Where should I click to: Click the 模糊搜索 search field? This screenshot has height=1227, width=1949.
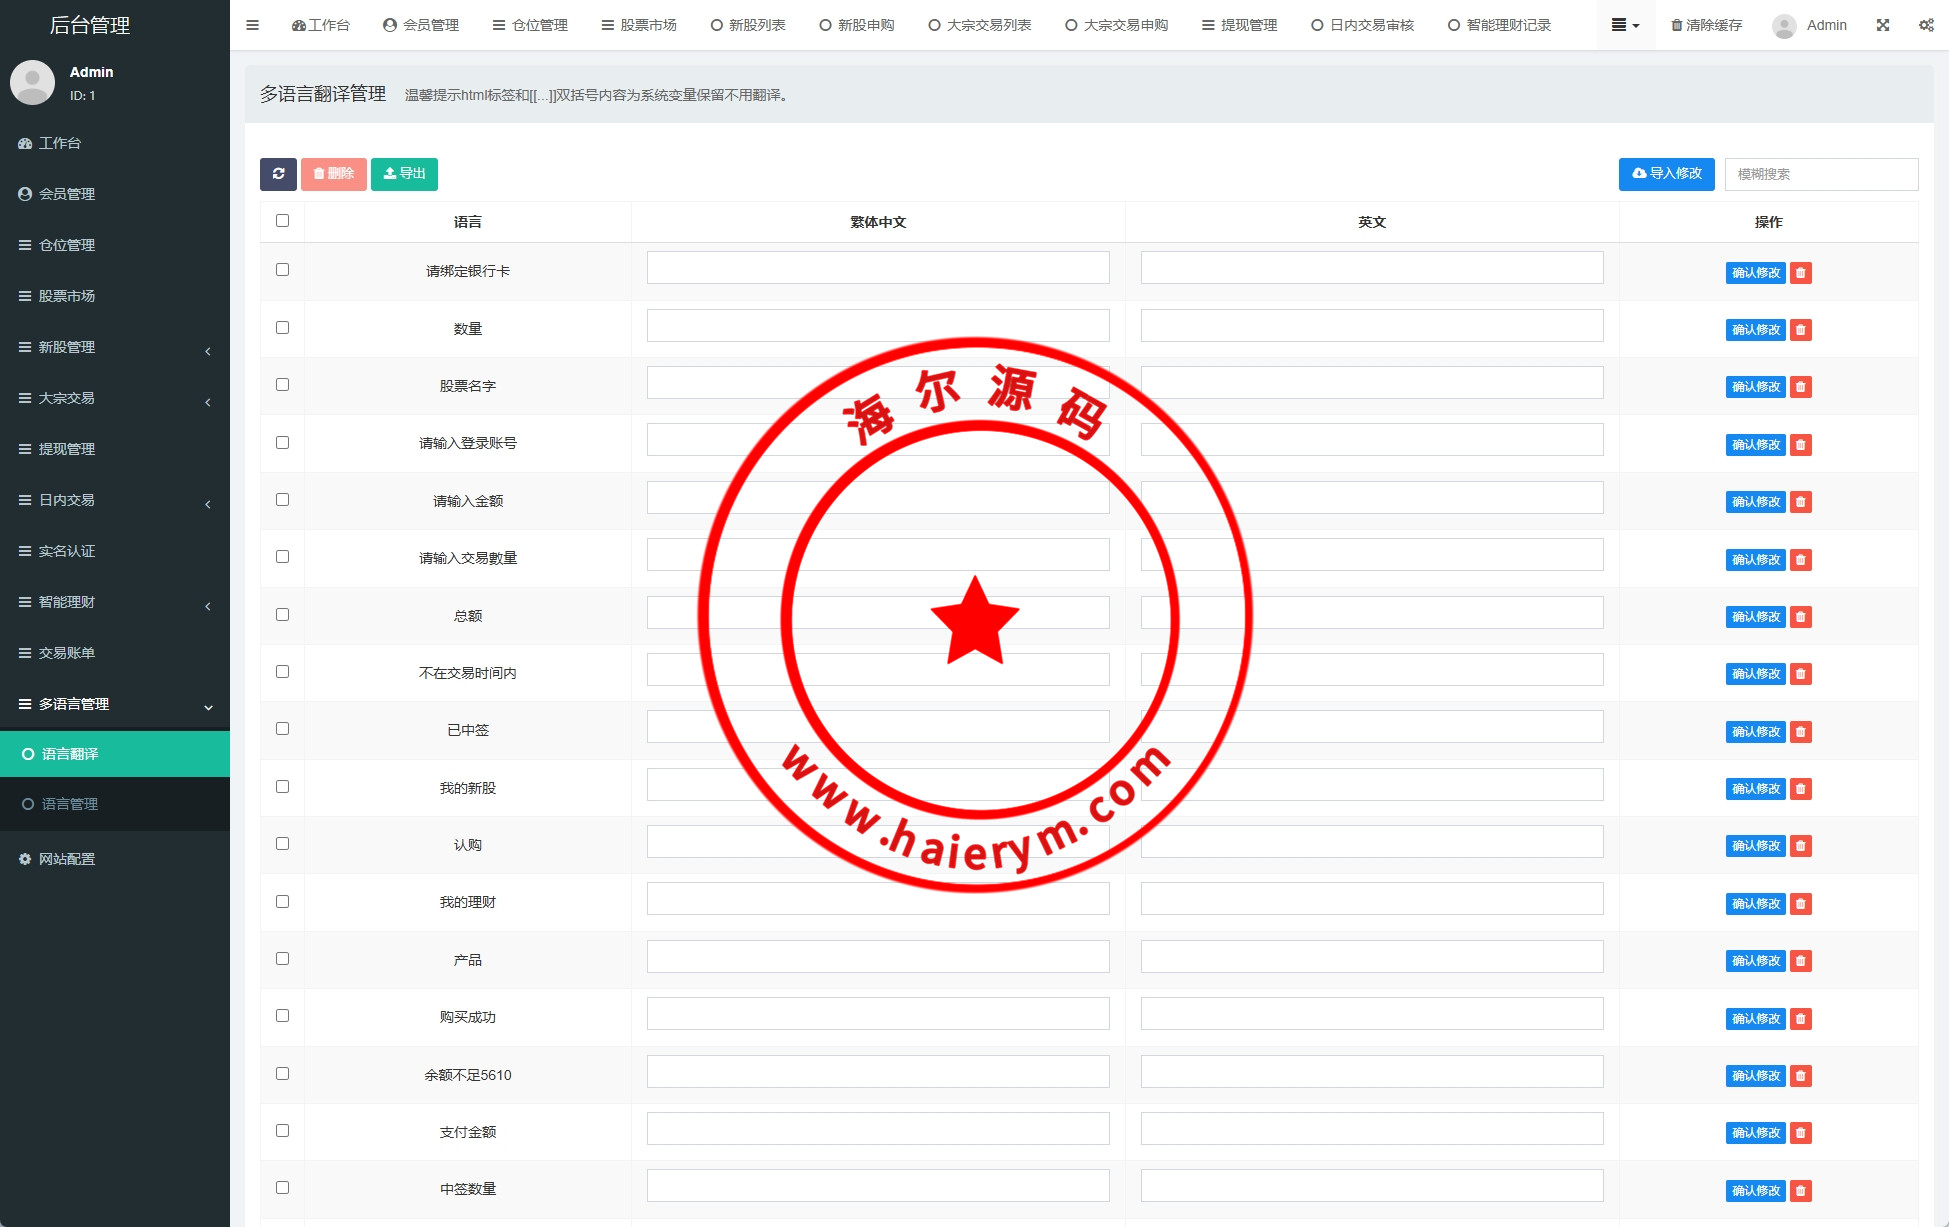click(1821, 174)
